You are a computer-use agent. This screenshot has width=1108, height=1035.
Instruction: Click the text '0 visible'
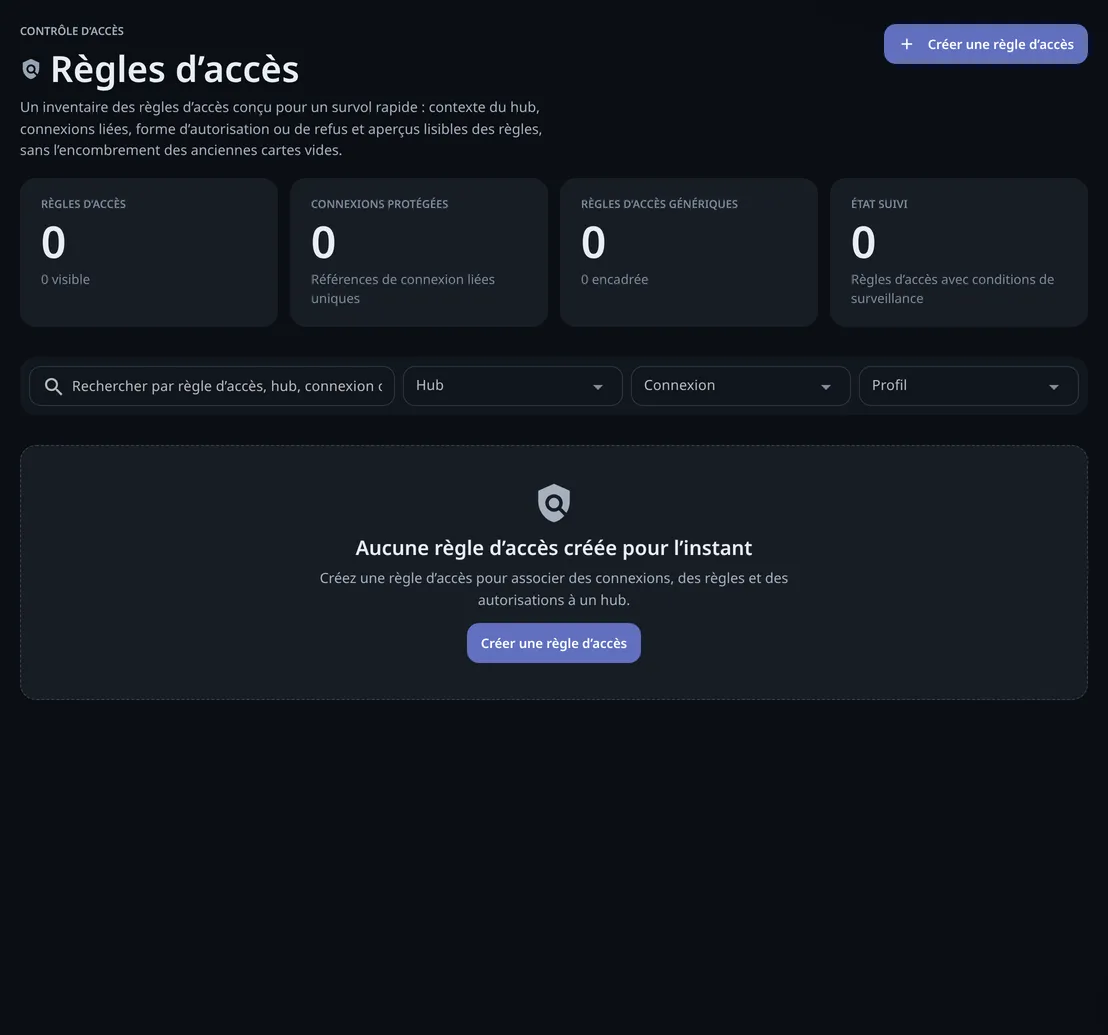(x=66, y=279)
